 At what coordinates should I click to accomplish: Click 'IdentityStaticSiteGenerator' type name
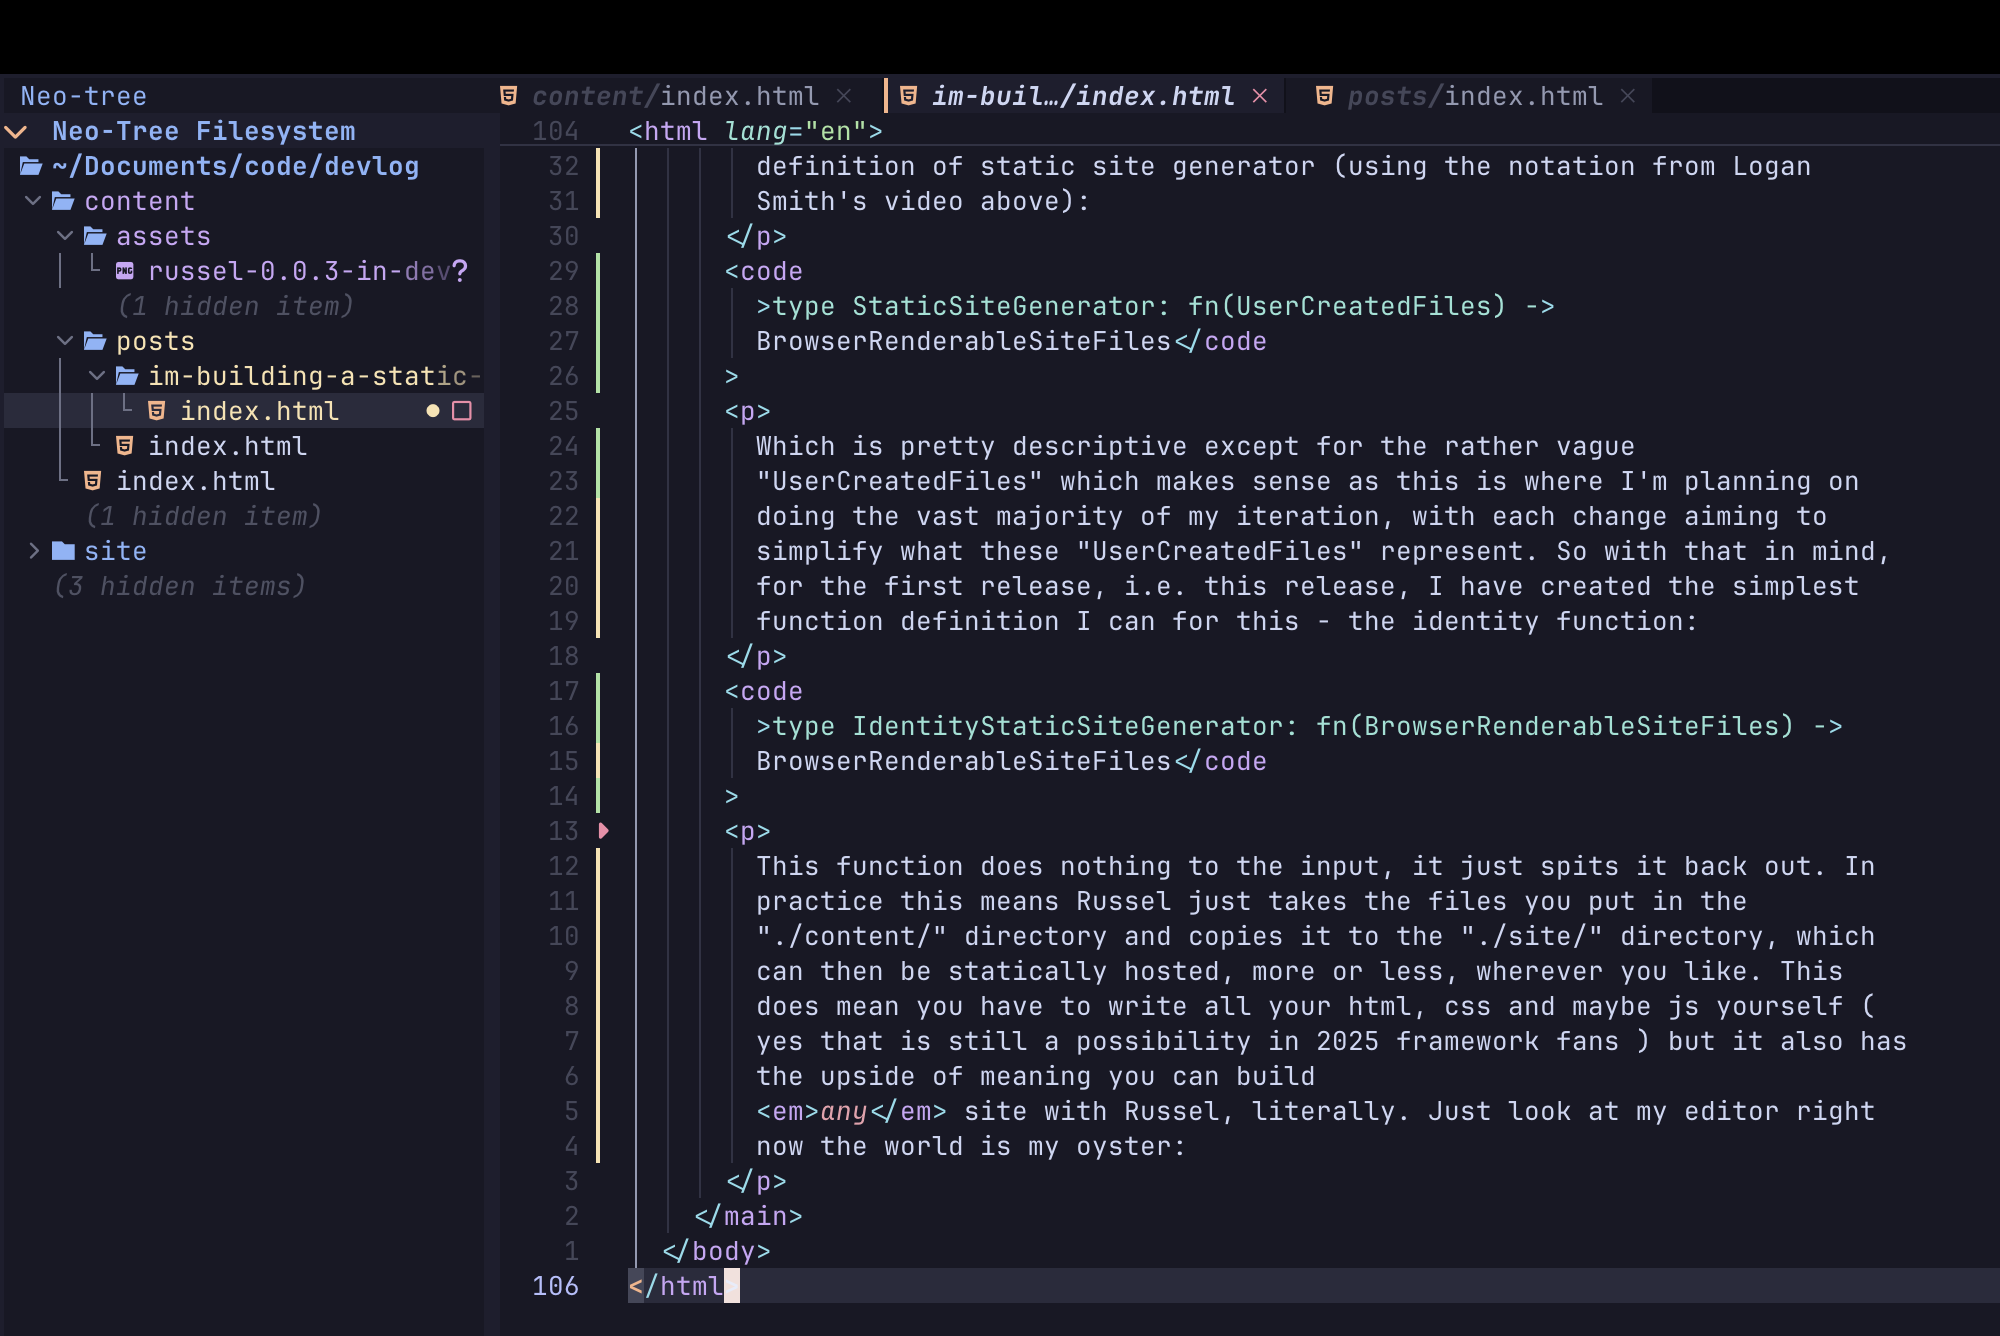[x=1067, y=726]
